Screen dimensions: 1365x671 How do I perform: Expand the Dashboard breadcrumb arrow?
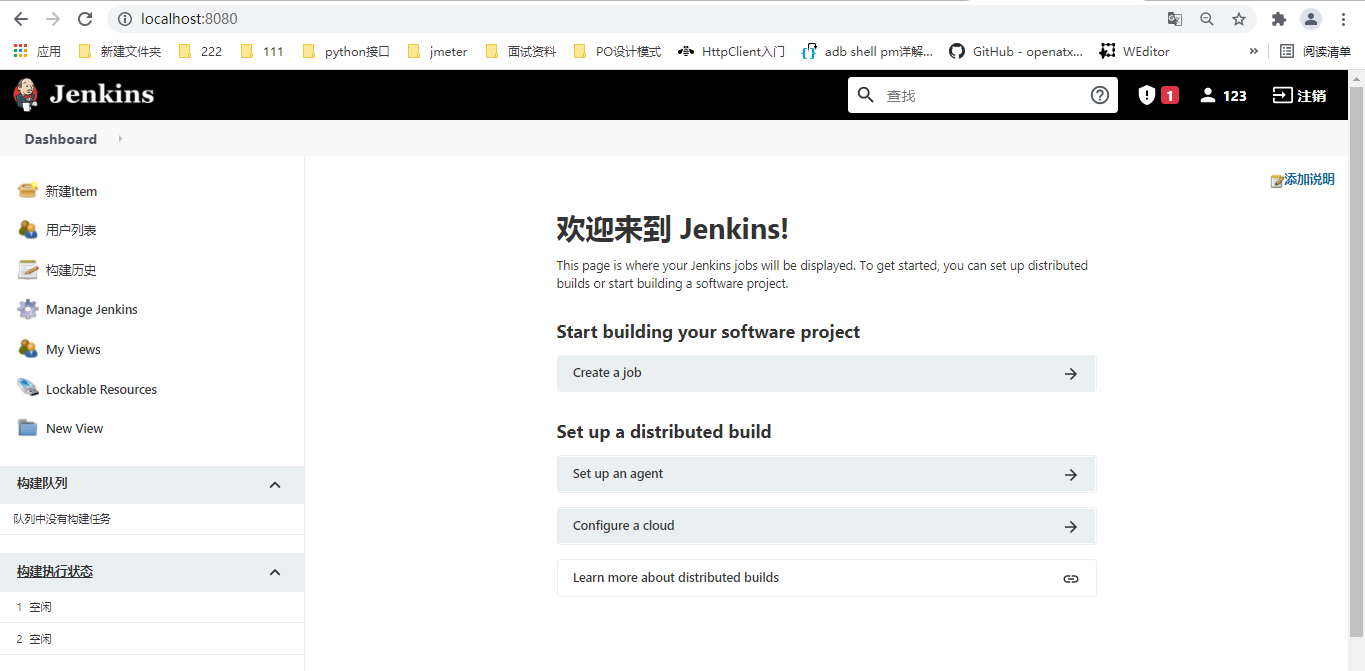pyautogui.click(x=120, y=139)
